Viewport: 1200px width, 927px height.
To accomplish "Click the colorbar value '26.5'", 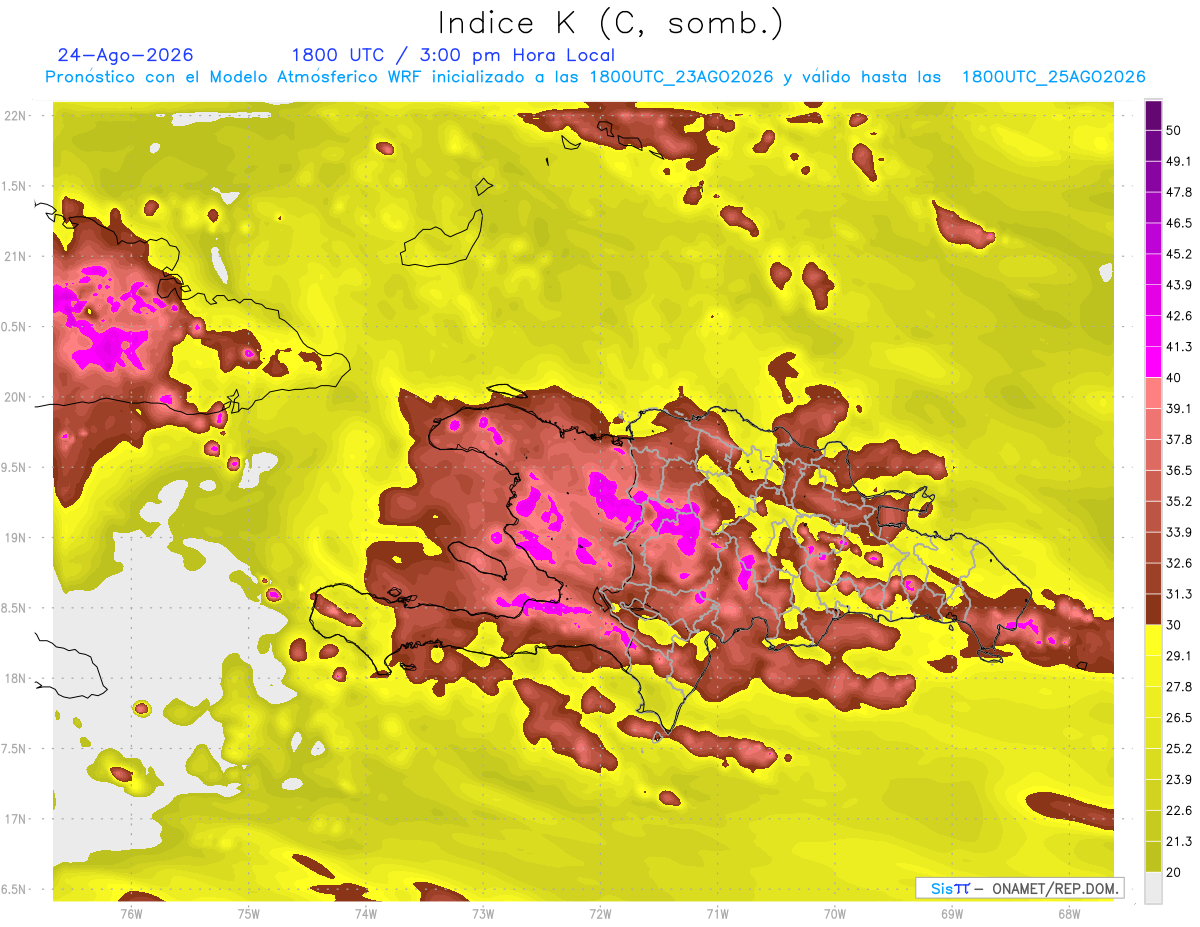I will (1178, 718).
